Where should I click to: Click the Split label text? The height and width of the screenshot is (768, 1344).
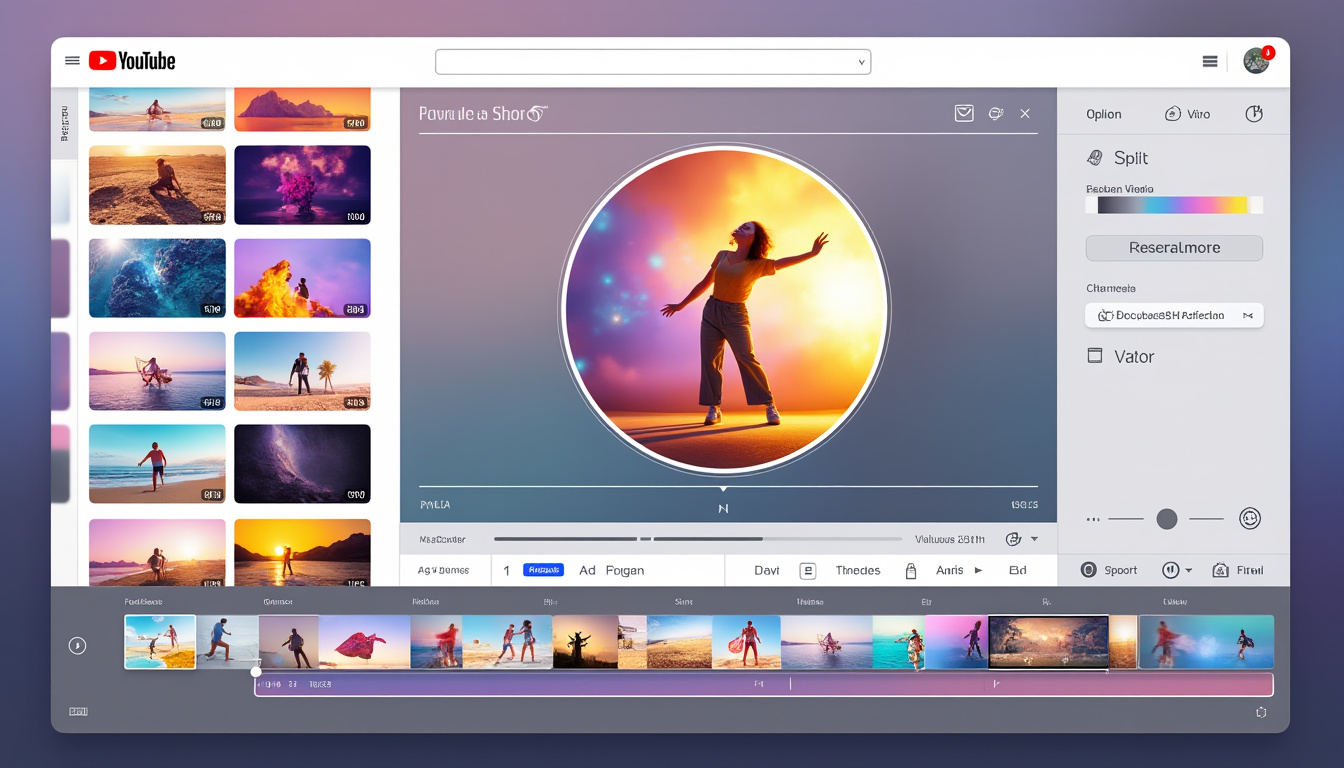pos(1131,158)
